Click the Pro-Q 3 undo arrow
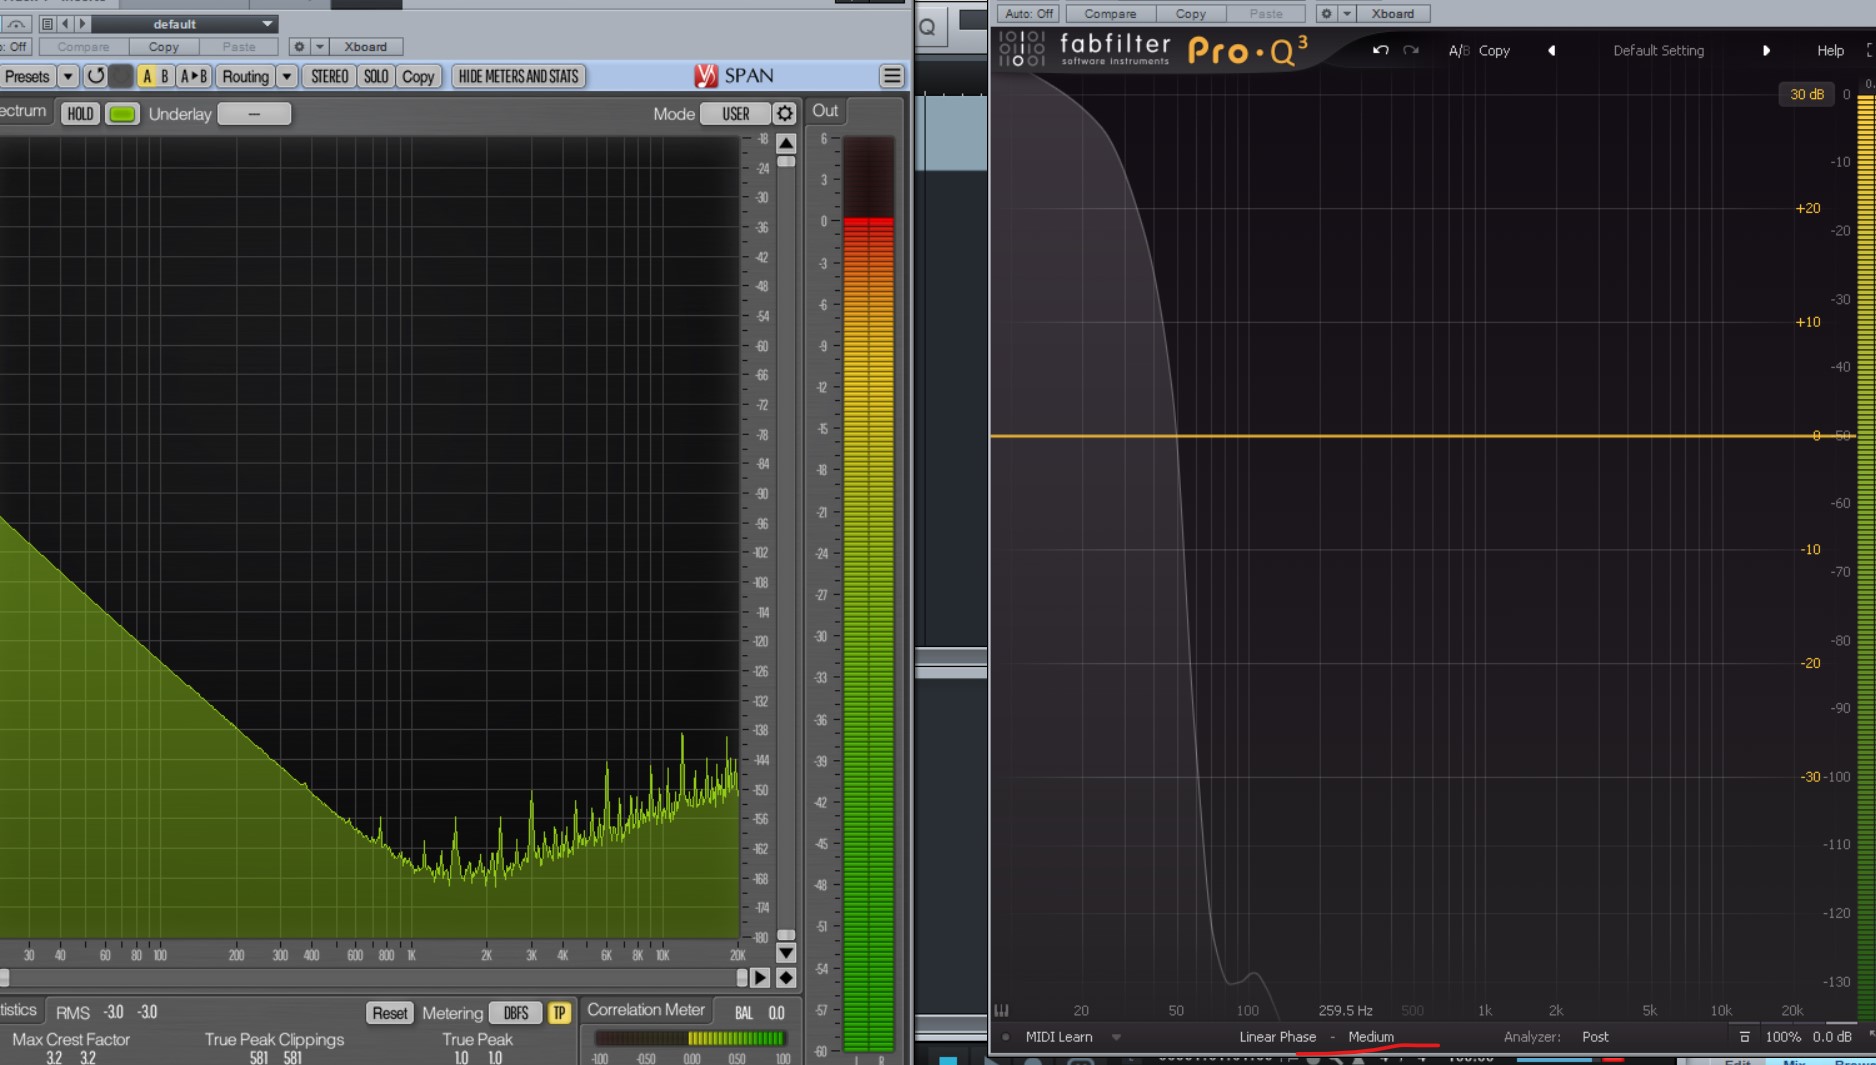Image resolution: width=1876 pixels, height=1065 pixels. [x=1380, y=50]
